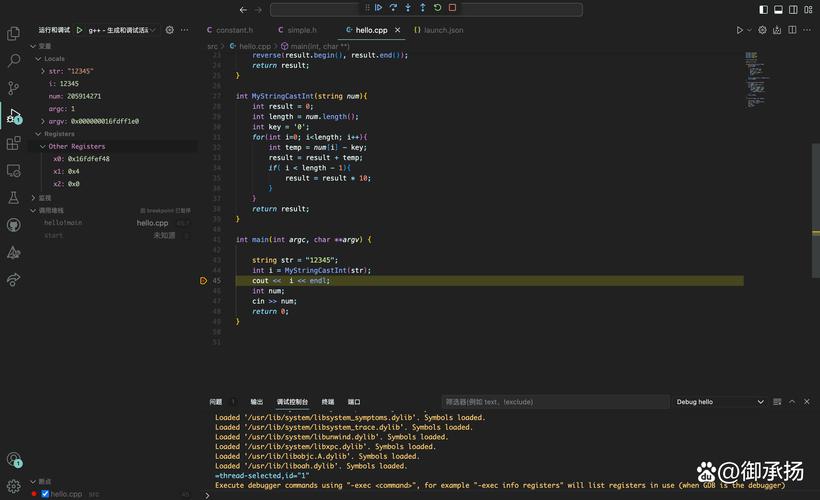
Task: Open the Debug hello session dropdown
Action: click(720, 402)
